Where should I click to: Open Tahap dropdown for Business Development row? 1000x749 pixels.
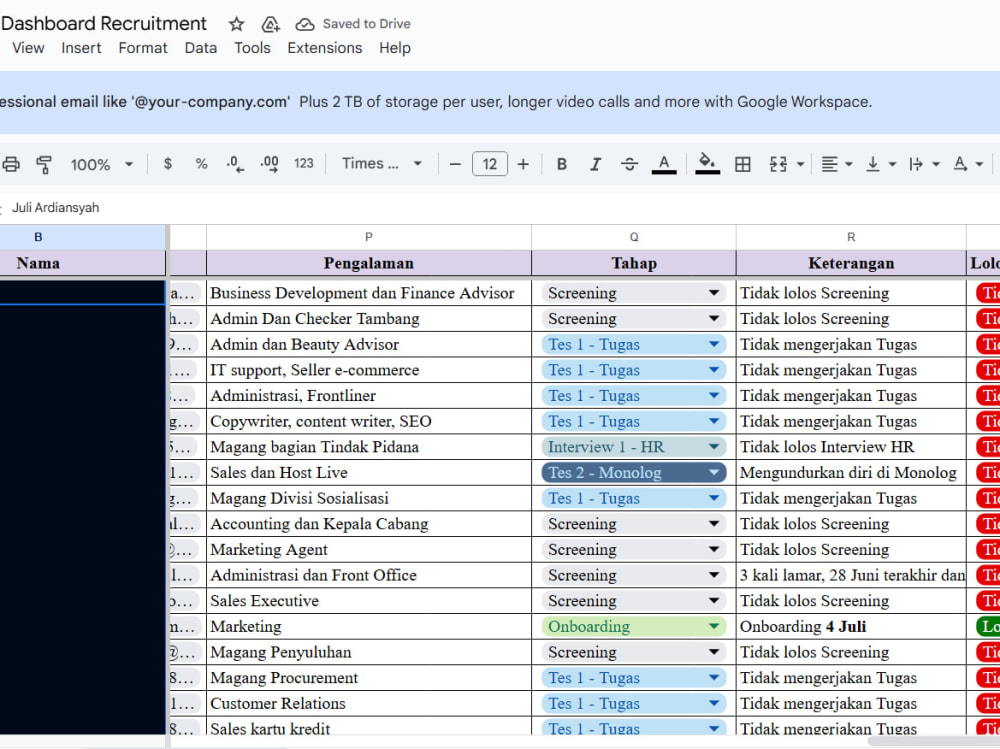pyautogui.click(x=714, y=293)
